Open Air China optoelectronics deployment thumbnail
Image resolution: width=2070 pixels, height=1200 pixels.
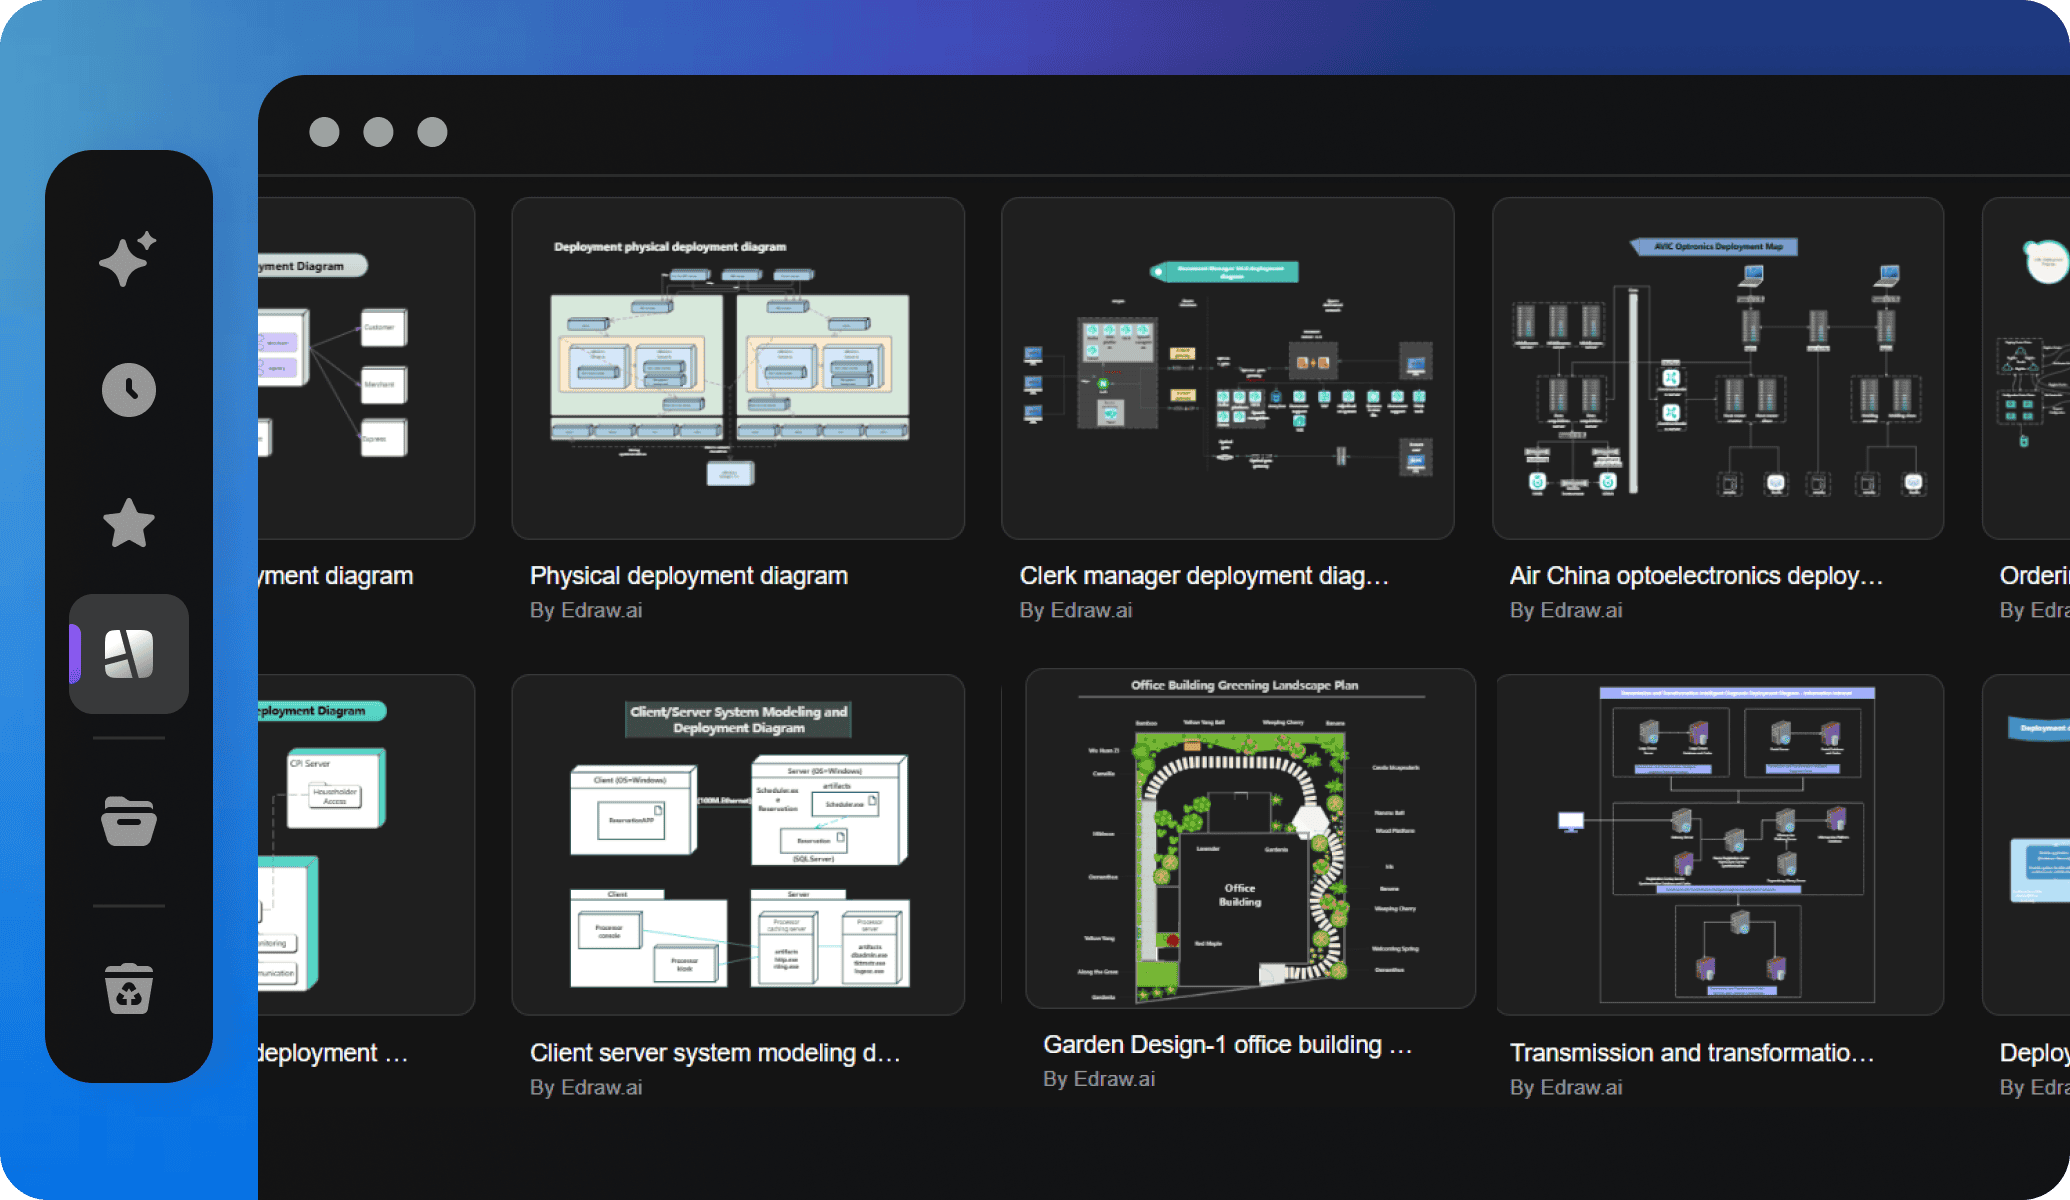pyautogui.click(x=1718, y=368)
